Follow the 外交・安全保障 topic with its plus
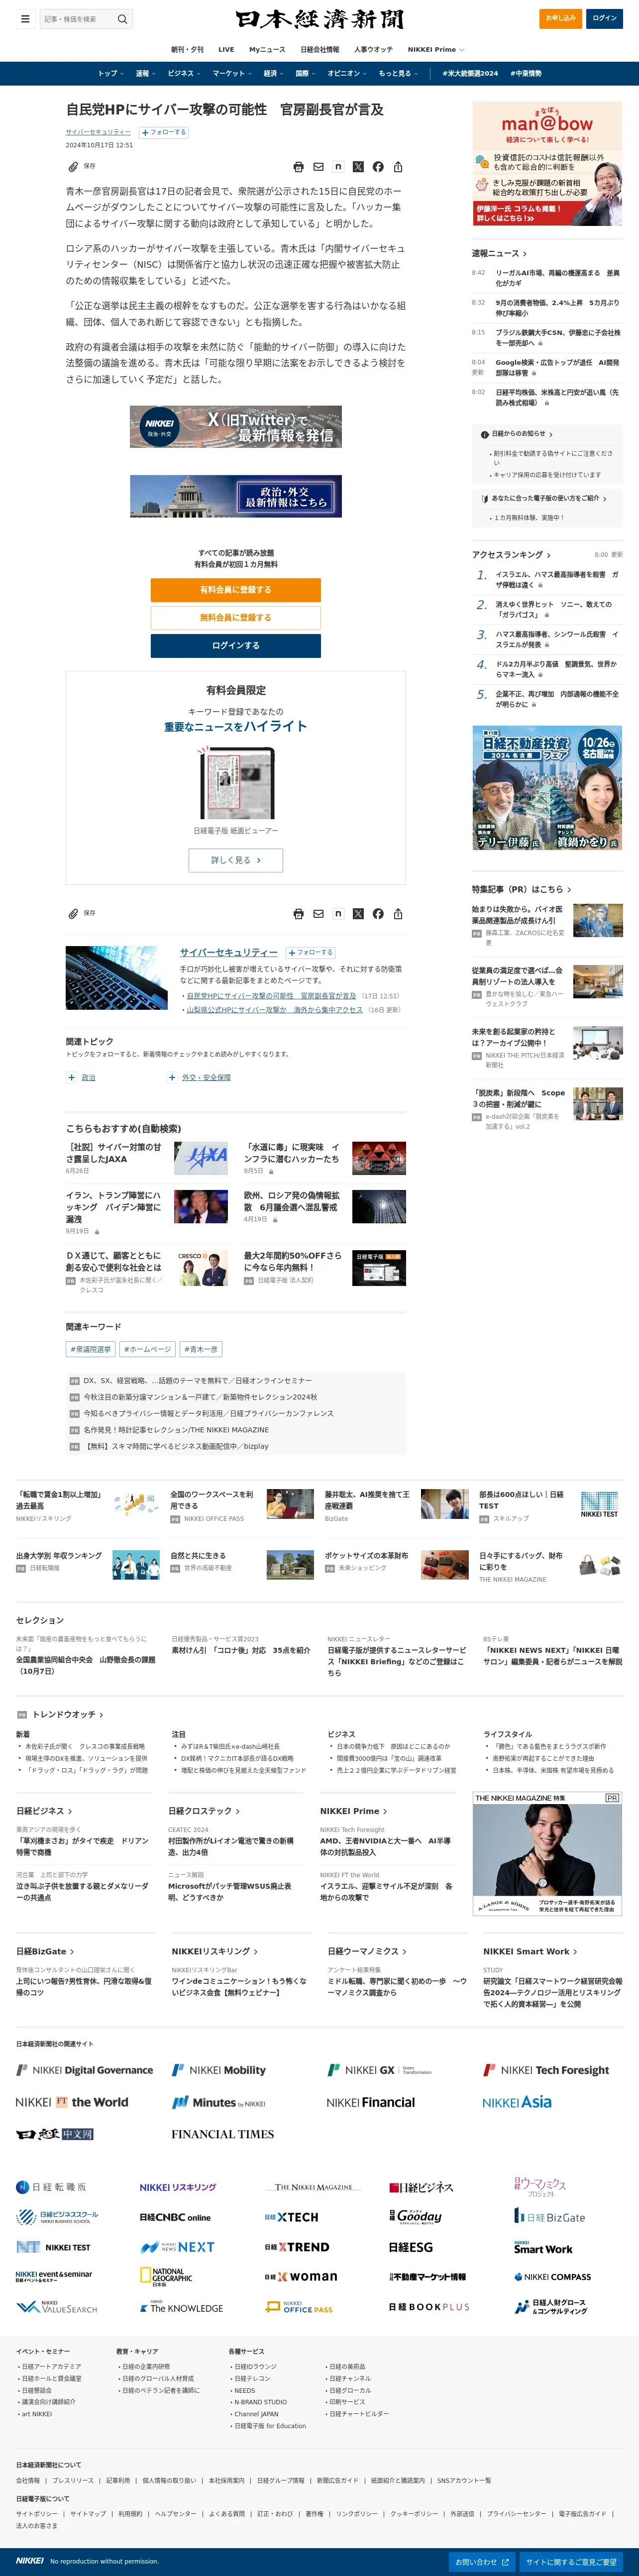The width and height of the screenshot is (639, 2576). [172, 1077]
